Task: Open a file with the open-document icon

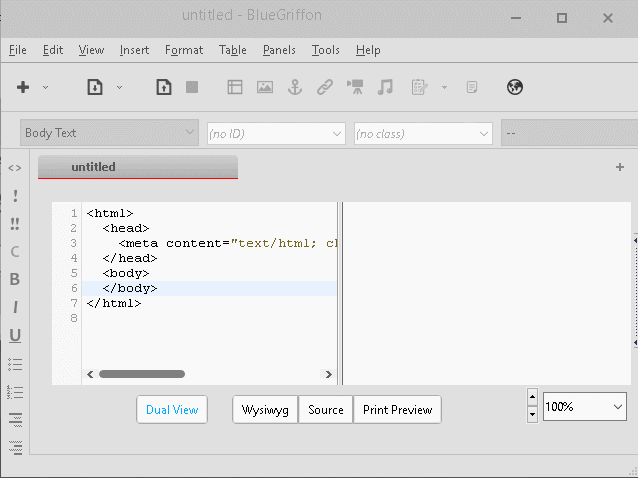Action: coord(95,87)
